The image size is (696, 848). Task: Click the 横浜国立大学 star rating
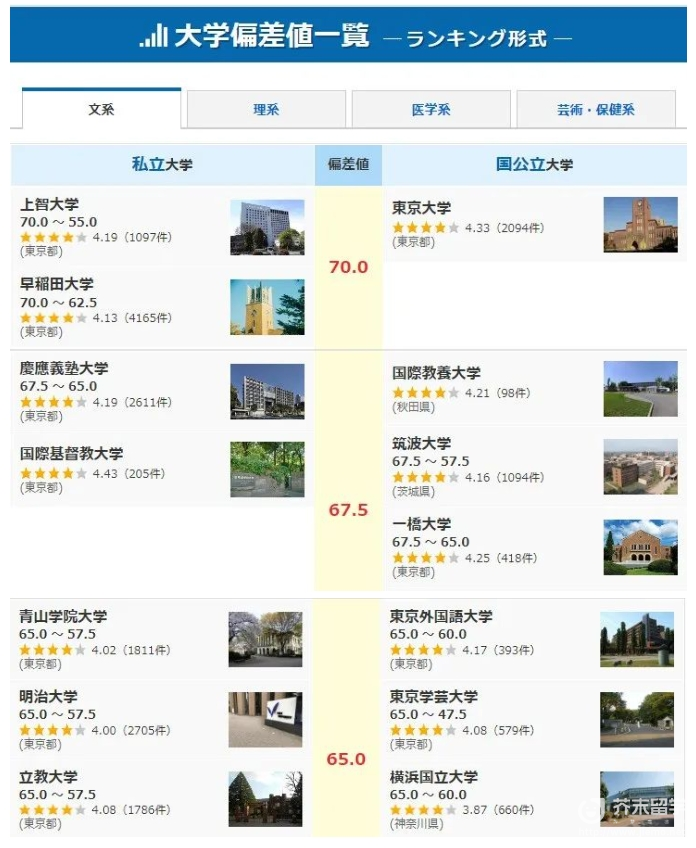423,810
